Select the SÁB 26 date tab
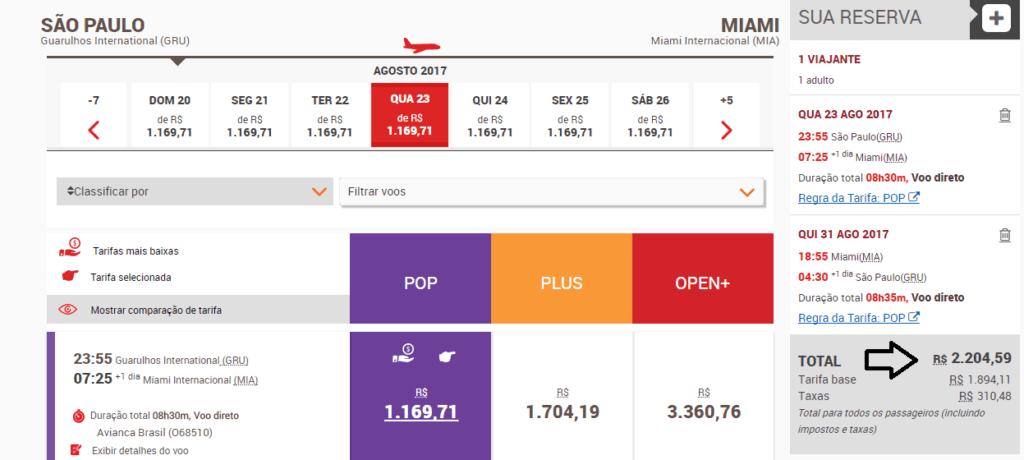The width and height of the screenshot is (1024, 460). coord(650,115)
